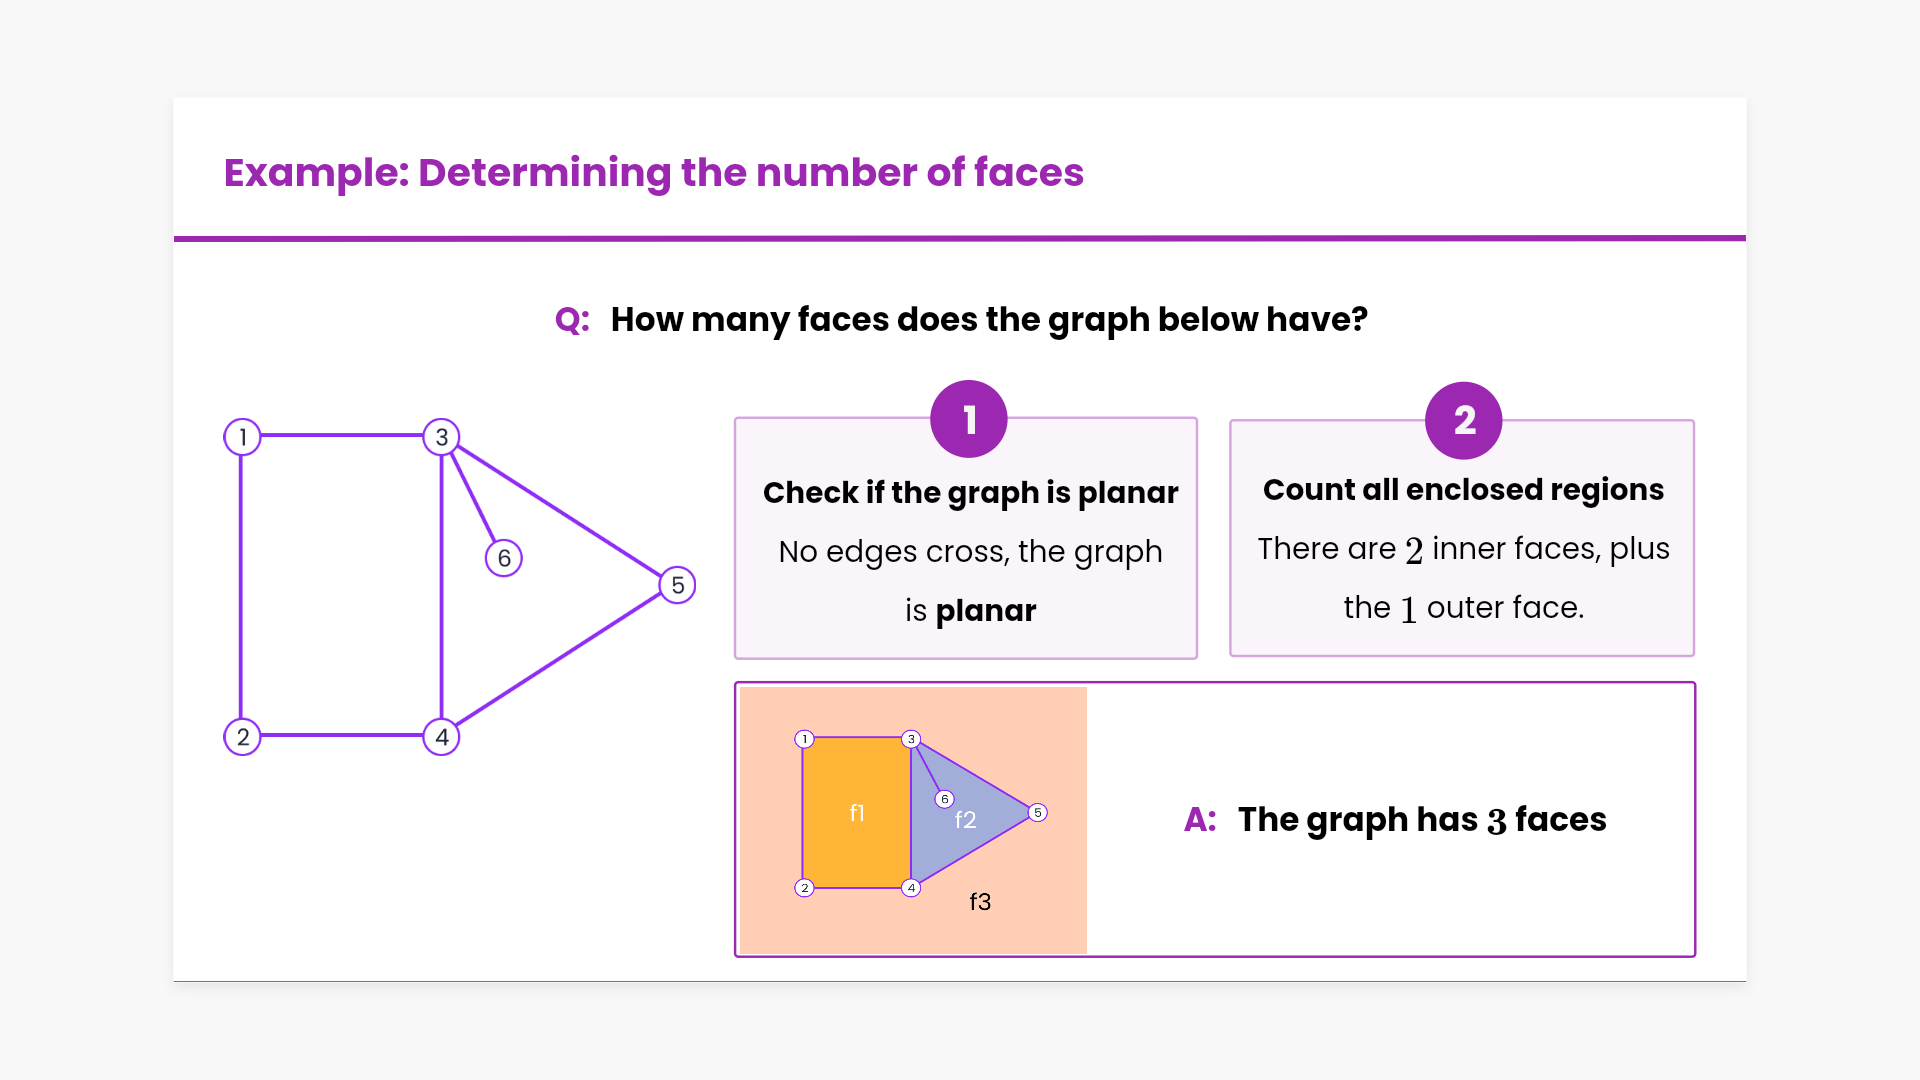Click the purple "Q:" label

(x=572, y=320)
